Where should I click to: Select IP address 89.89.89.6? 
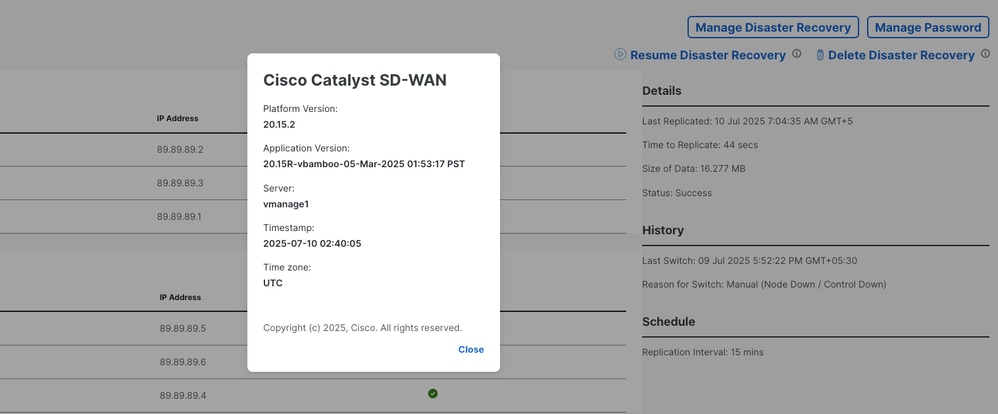(x=183, y=362)
